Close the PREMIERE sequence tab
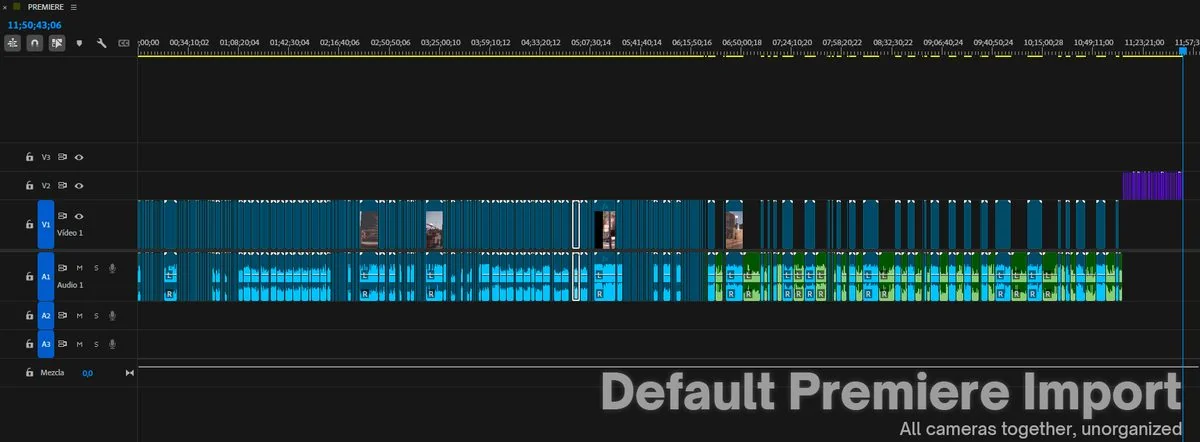1200x442 pixels. pos(6,7)
